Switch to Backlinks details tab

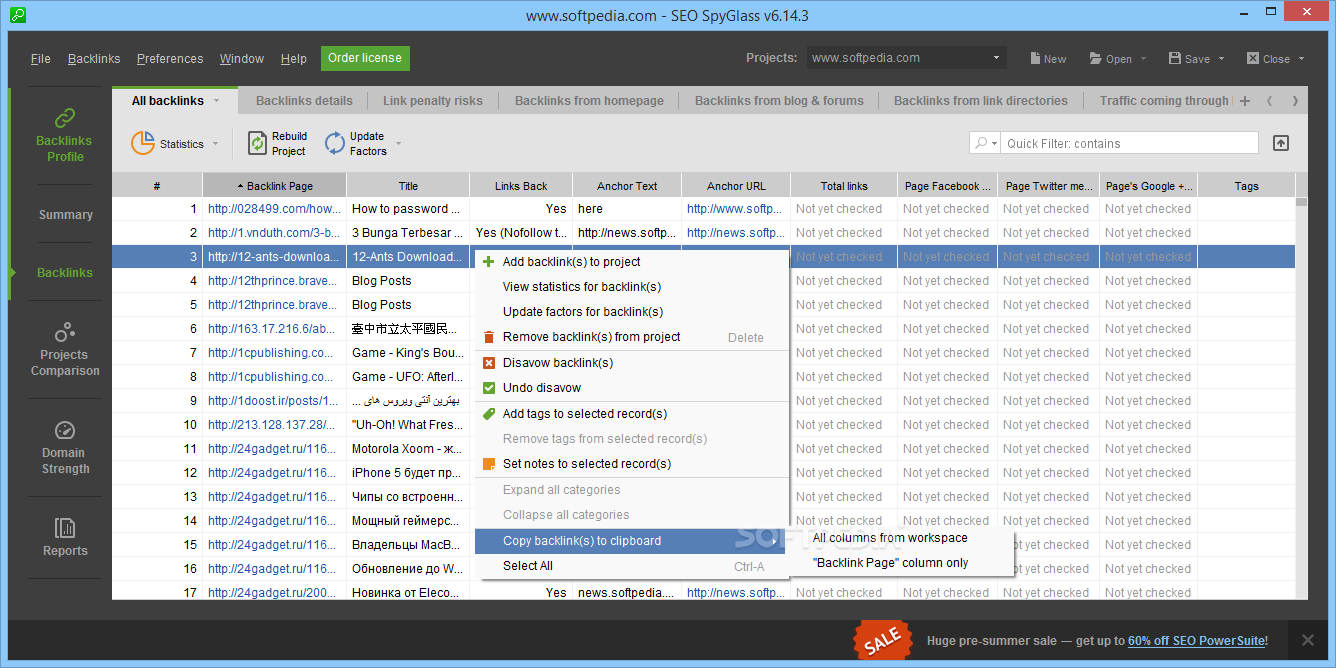304,101
